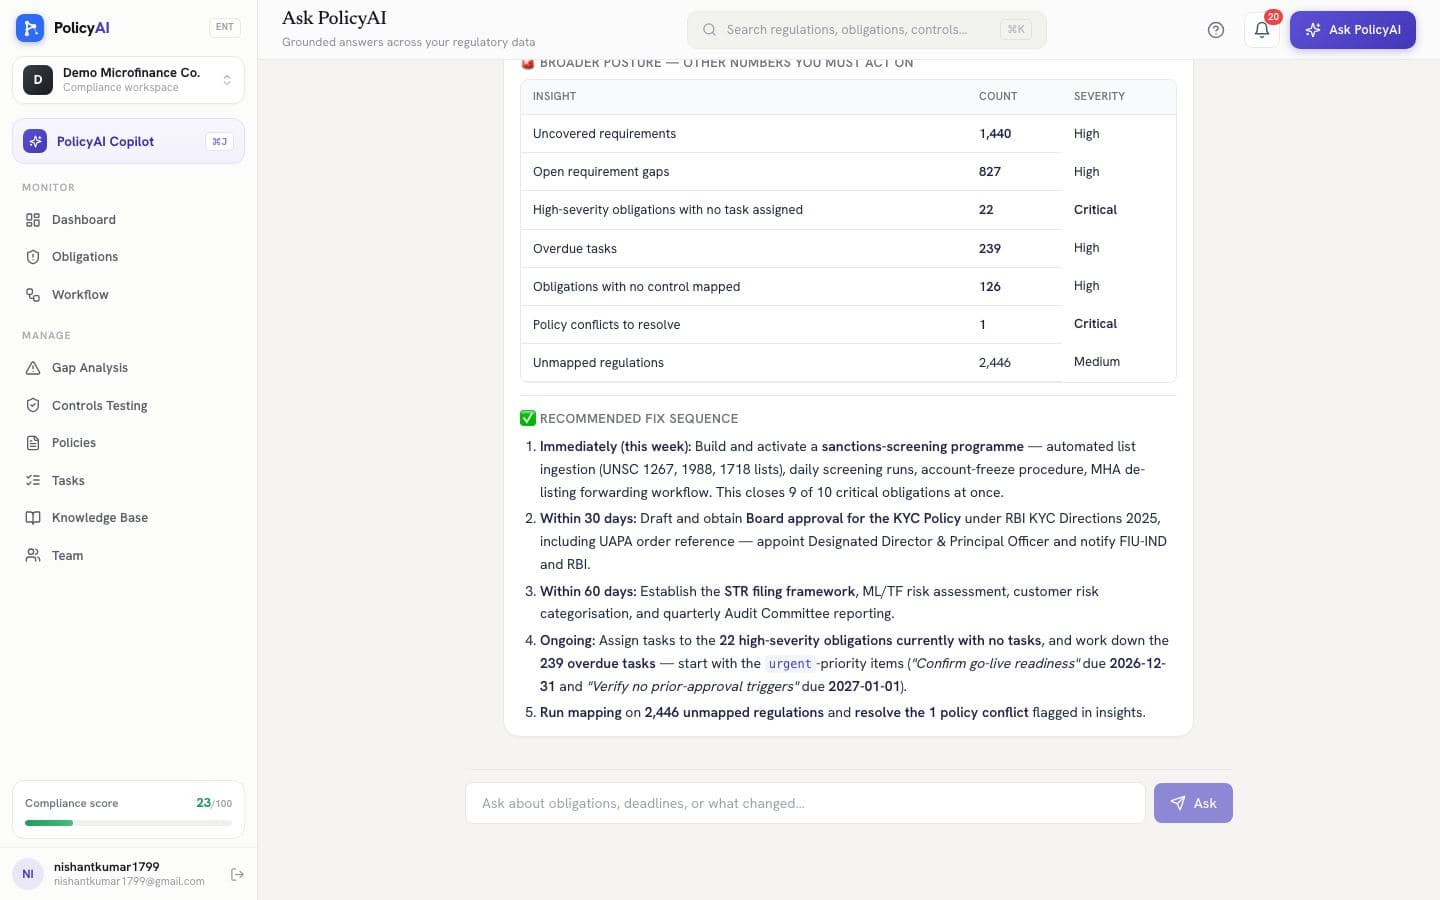Click the INSIGHT column header
The width and height of the screenshot is (1440, 900).
pos(554,96)
